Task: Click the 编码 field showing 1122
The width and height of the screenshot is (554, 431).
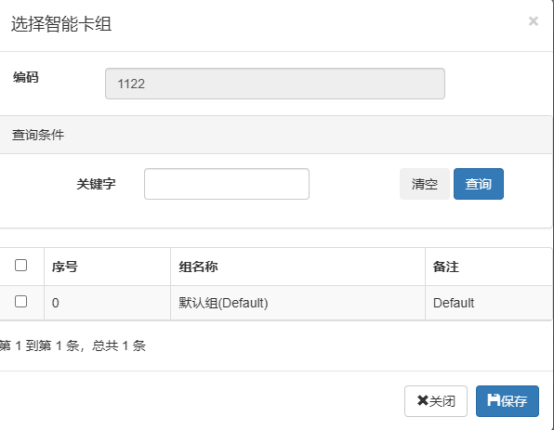Action: tap(275, 84)
